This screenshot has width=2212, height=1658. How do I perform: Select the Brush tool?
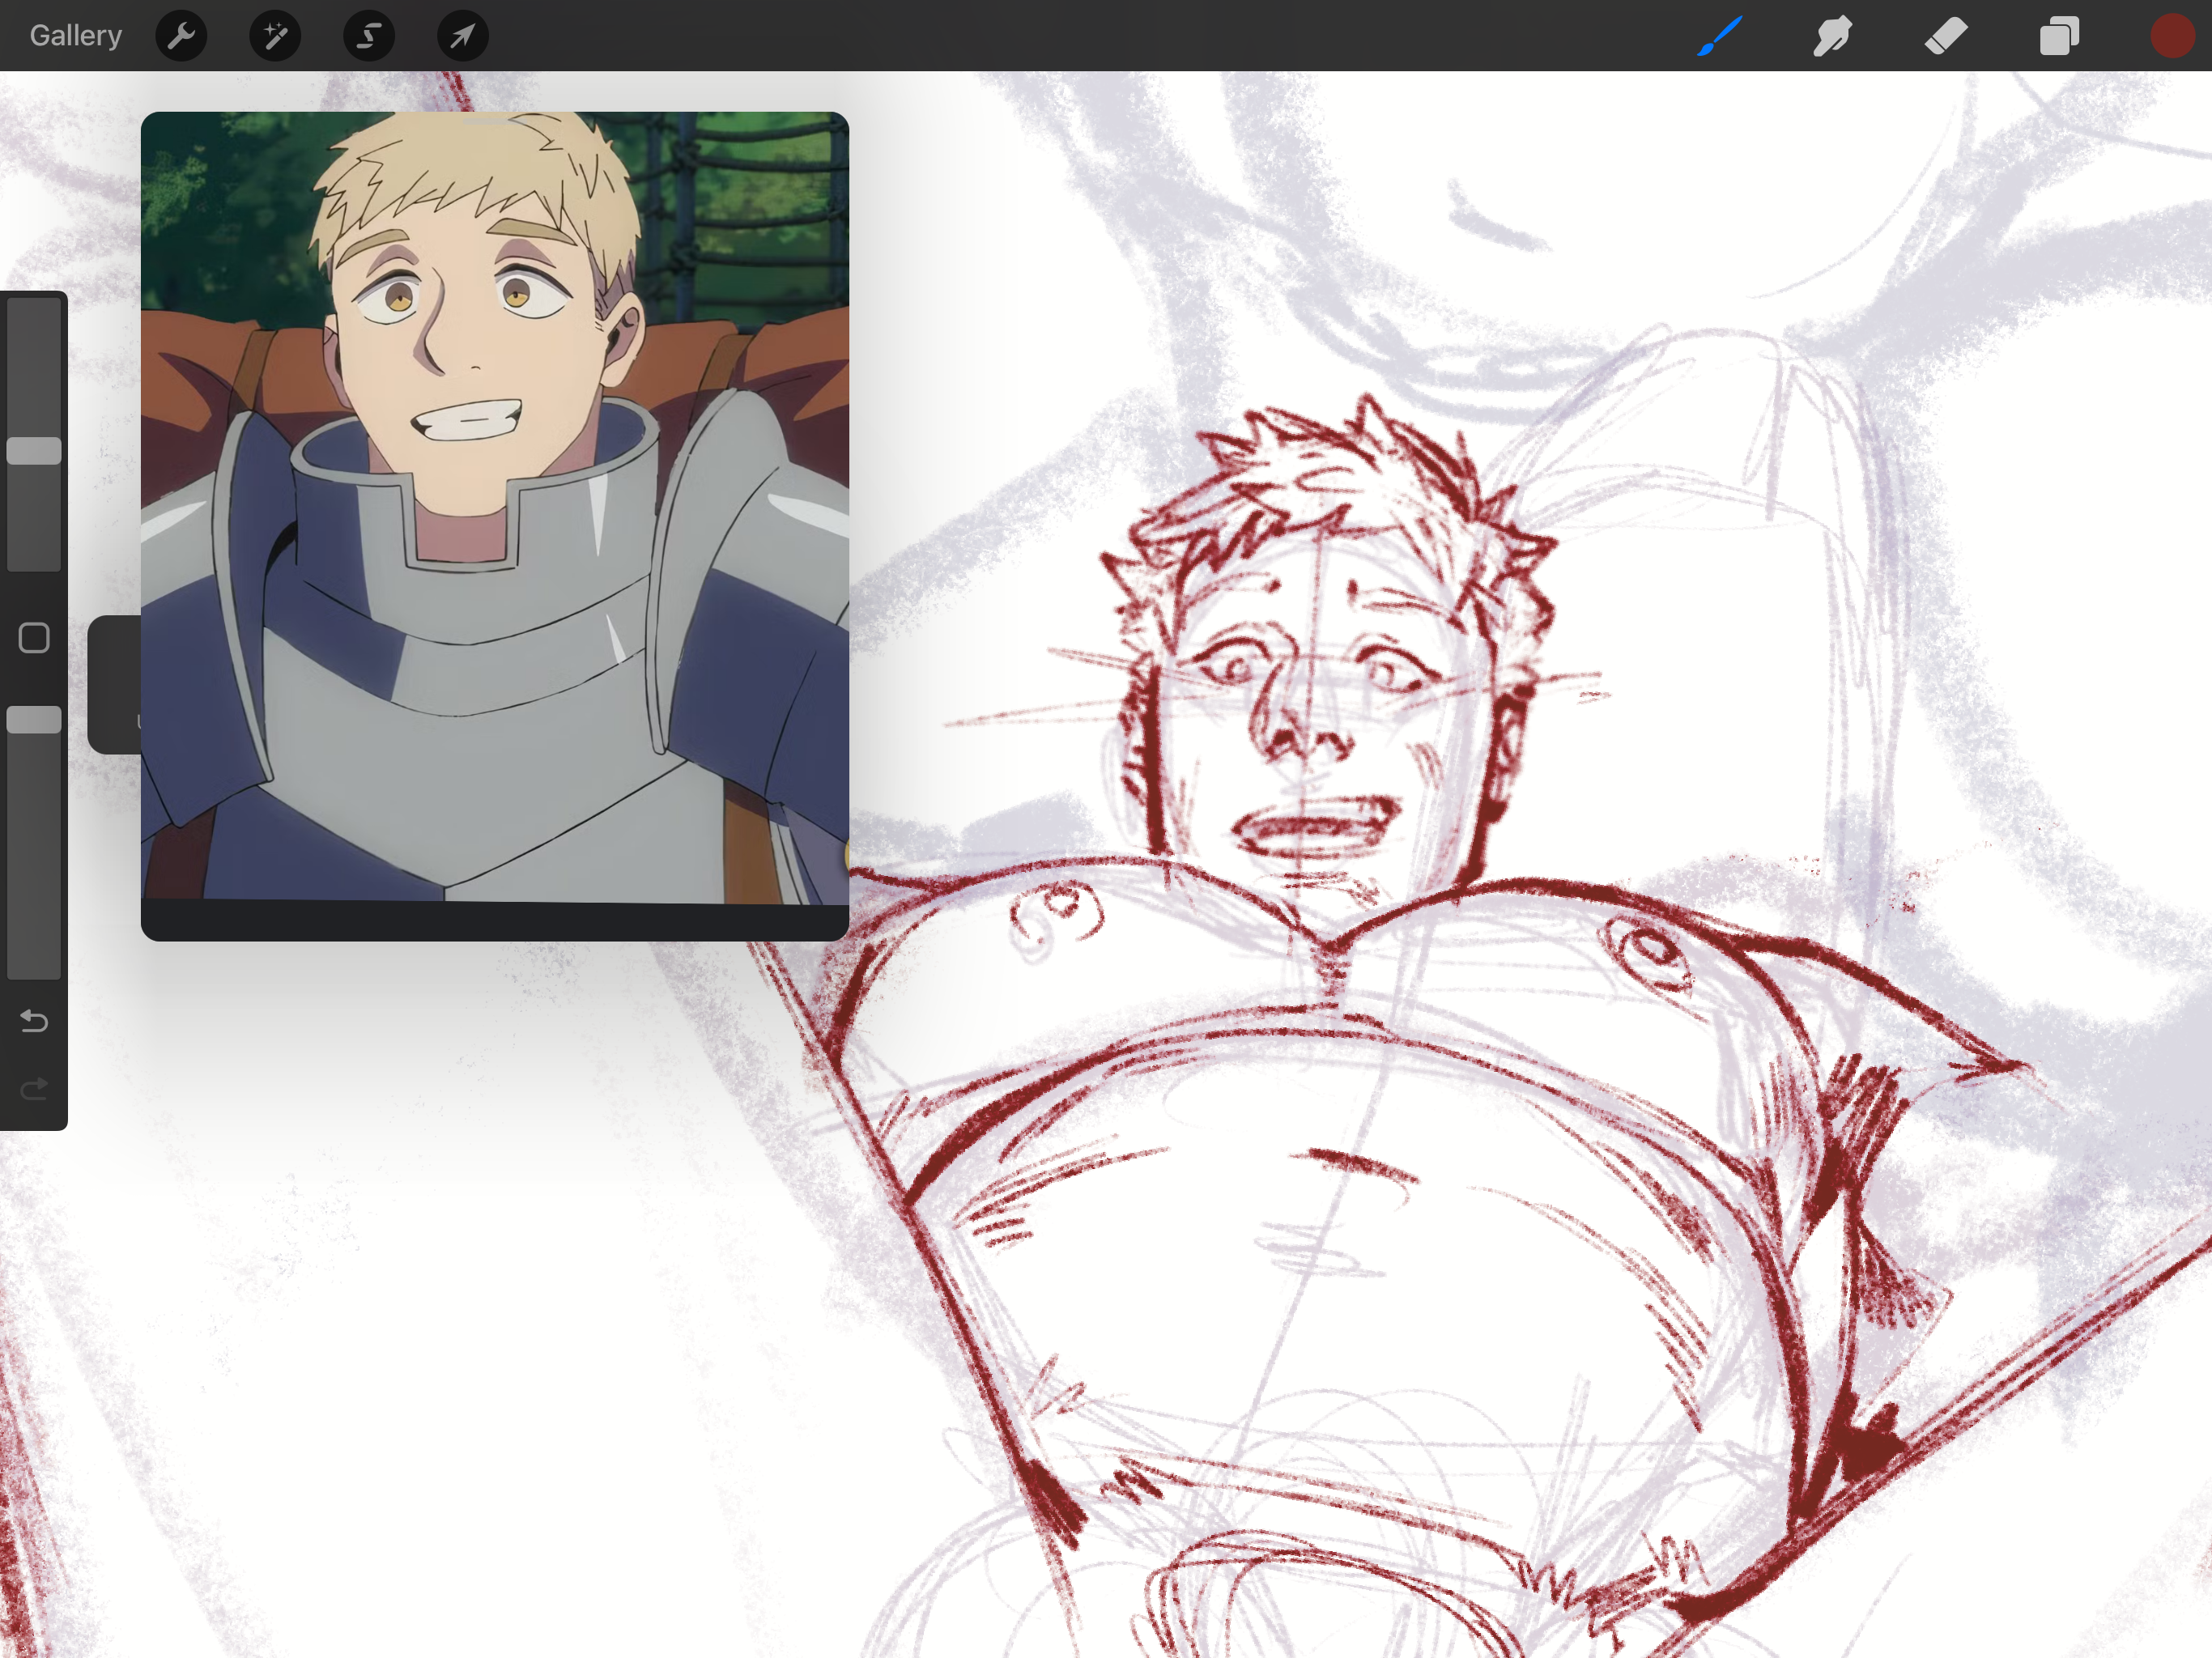click(1720, 36)
